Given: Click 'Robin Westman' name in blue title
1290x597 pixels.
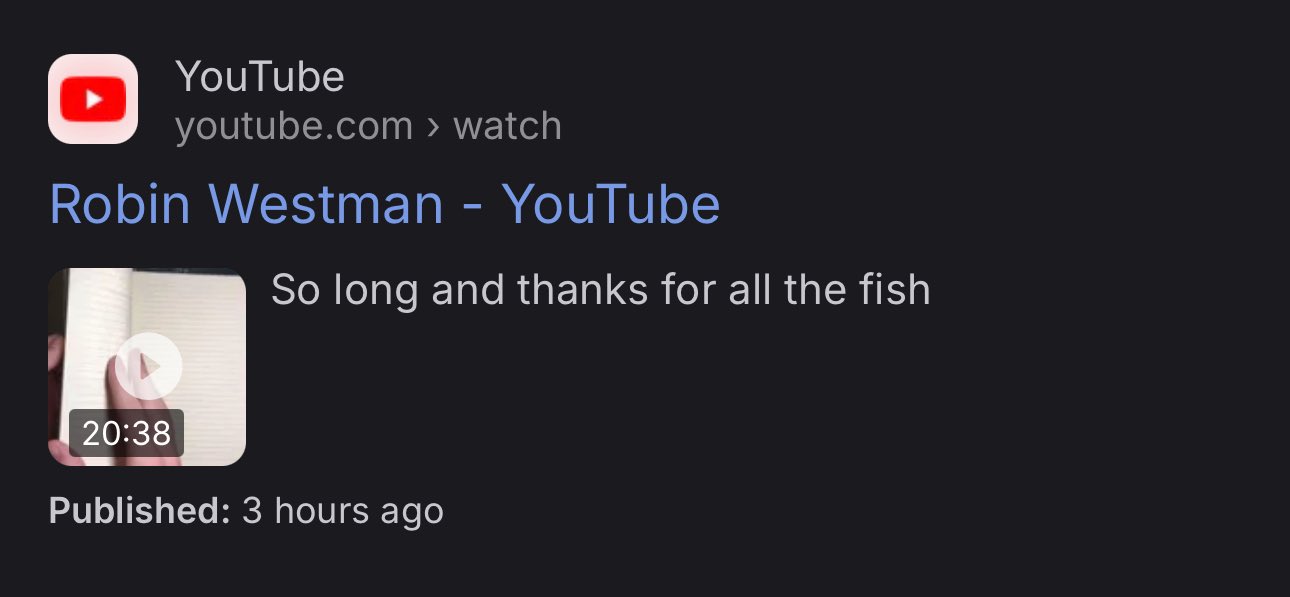Looking at the screenshot, I should [x=246, y=204].
